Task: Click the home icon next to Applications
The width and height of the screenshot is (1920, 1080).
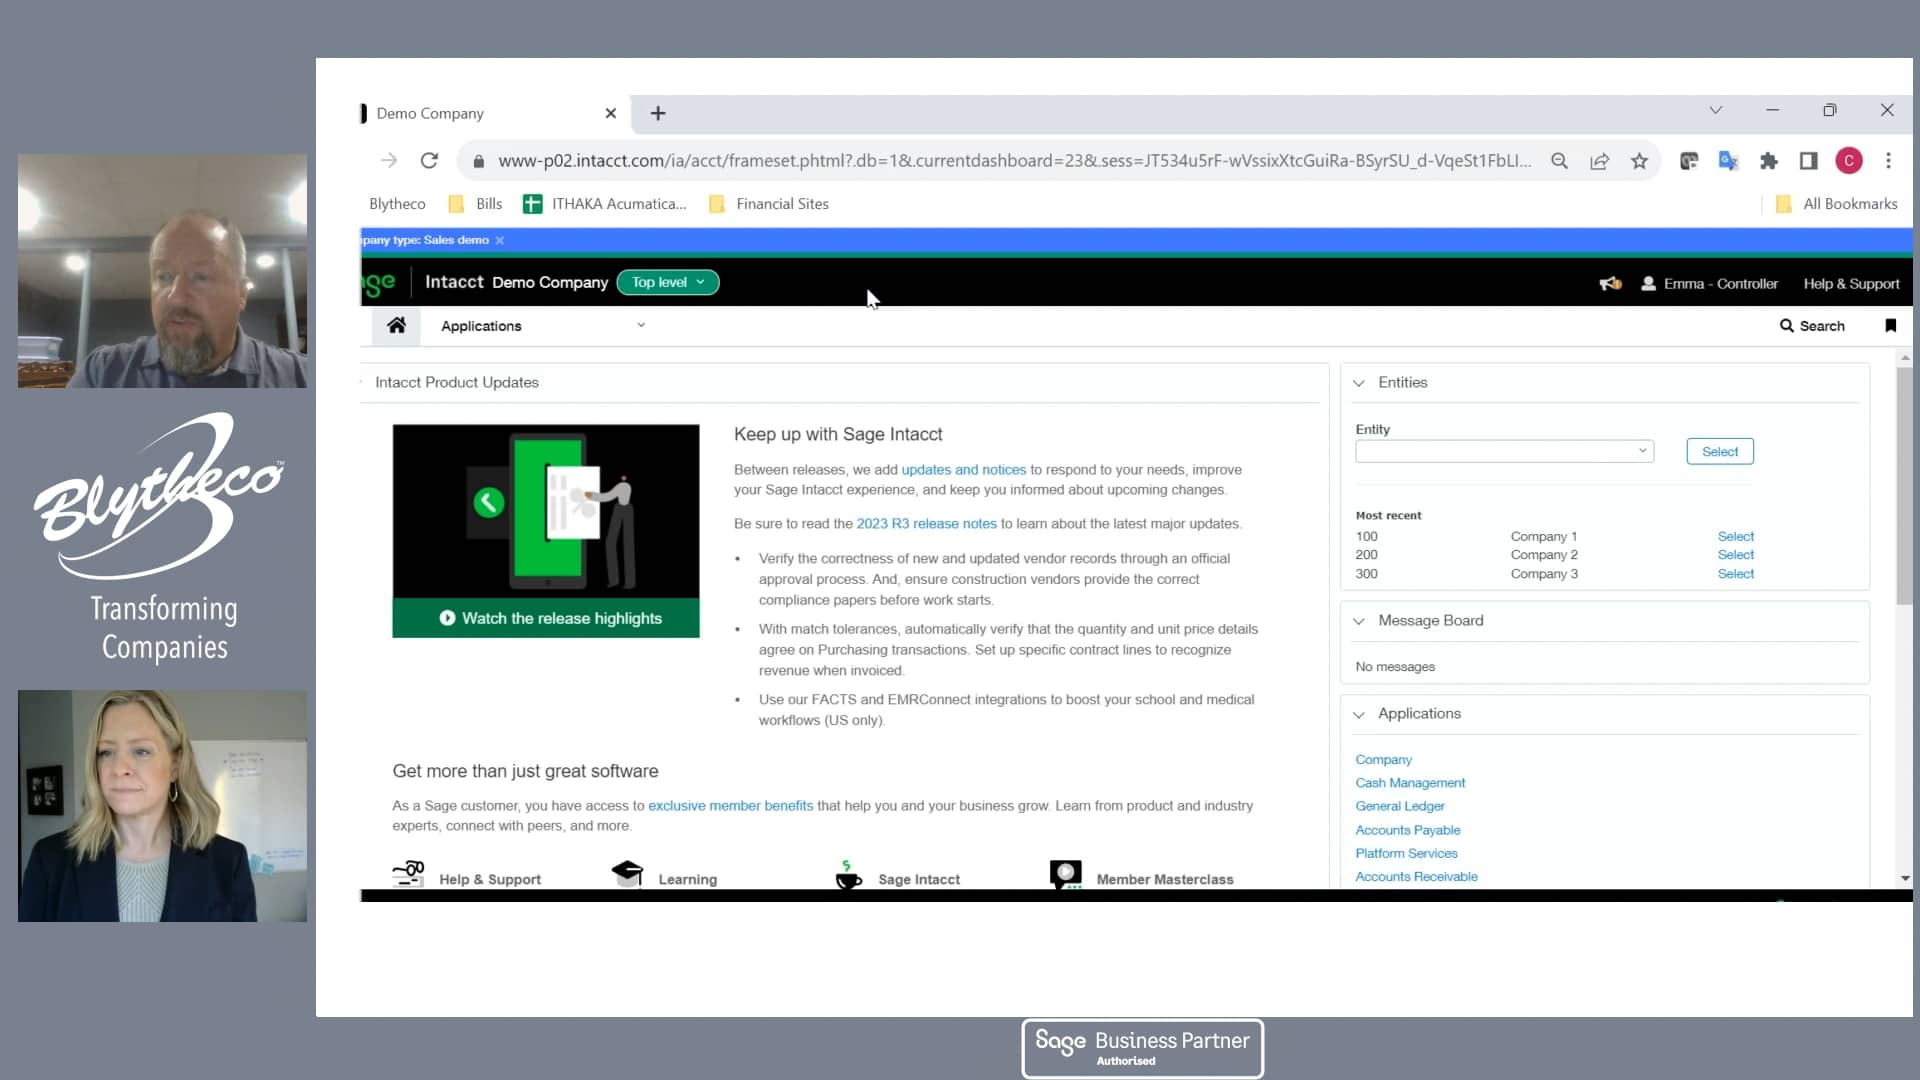Action: (396, 325)
